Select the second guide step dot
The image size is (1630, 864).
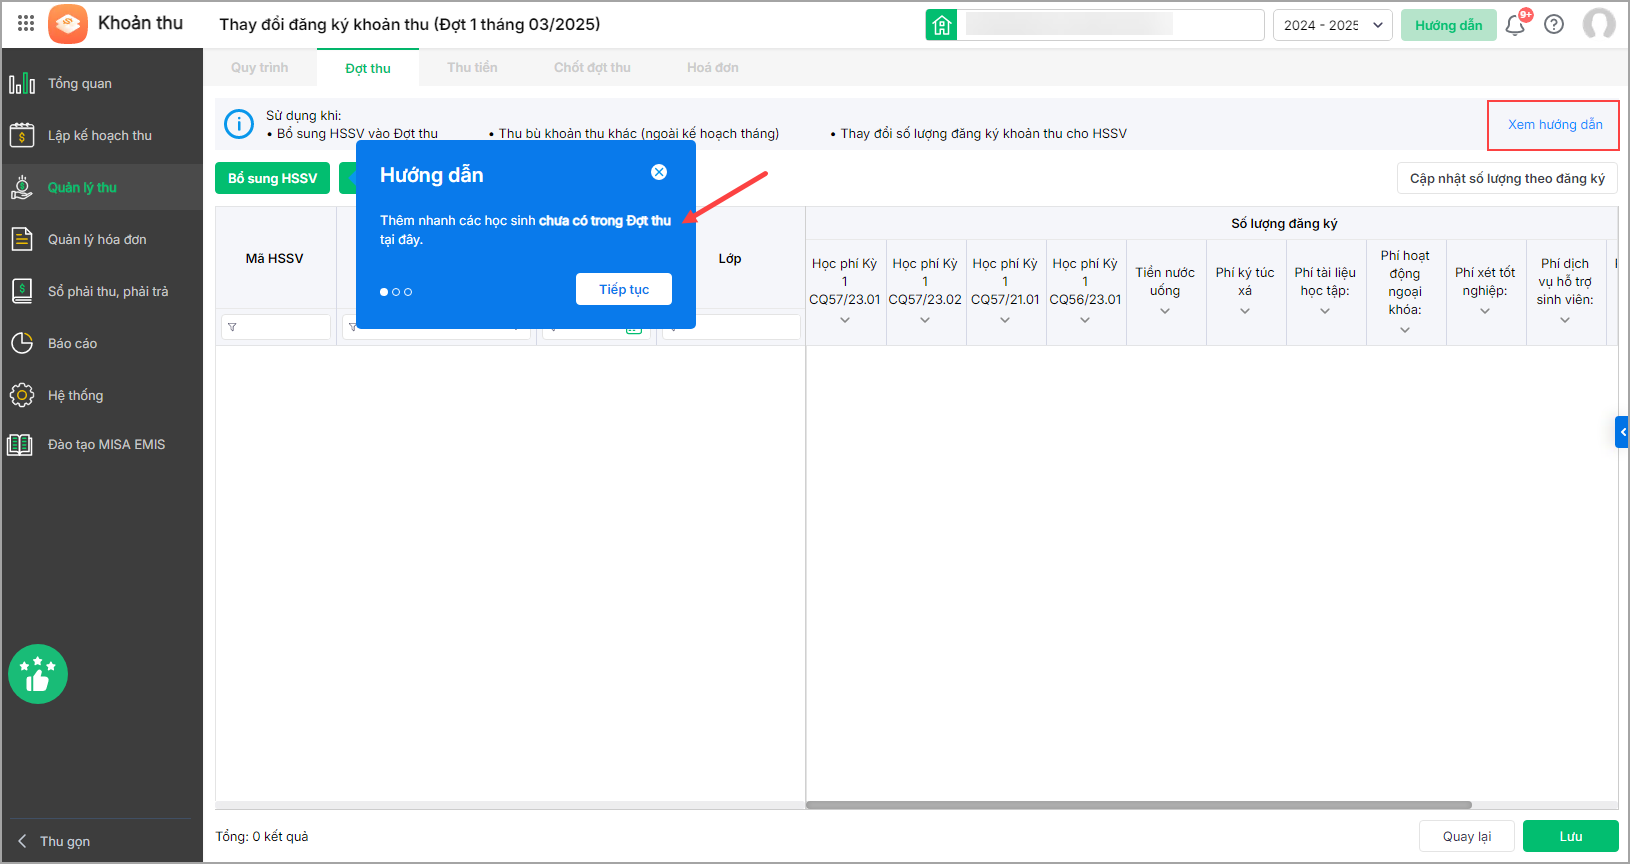point(396,292)
